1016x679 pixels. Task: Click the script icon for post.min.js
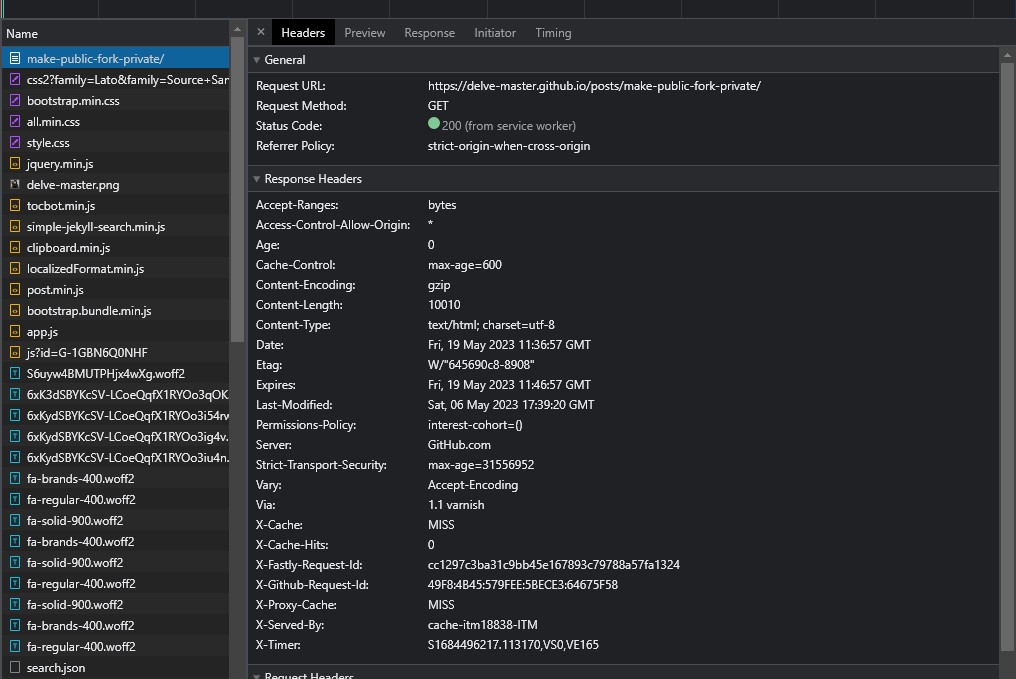click(15, 290)
